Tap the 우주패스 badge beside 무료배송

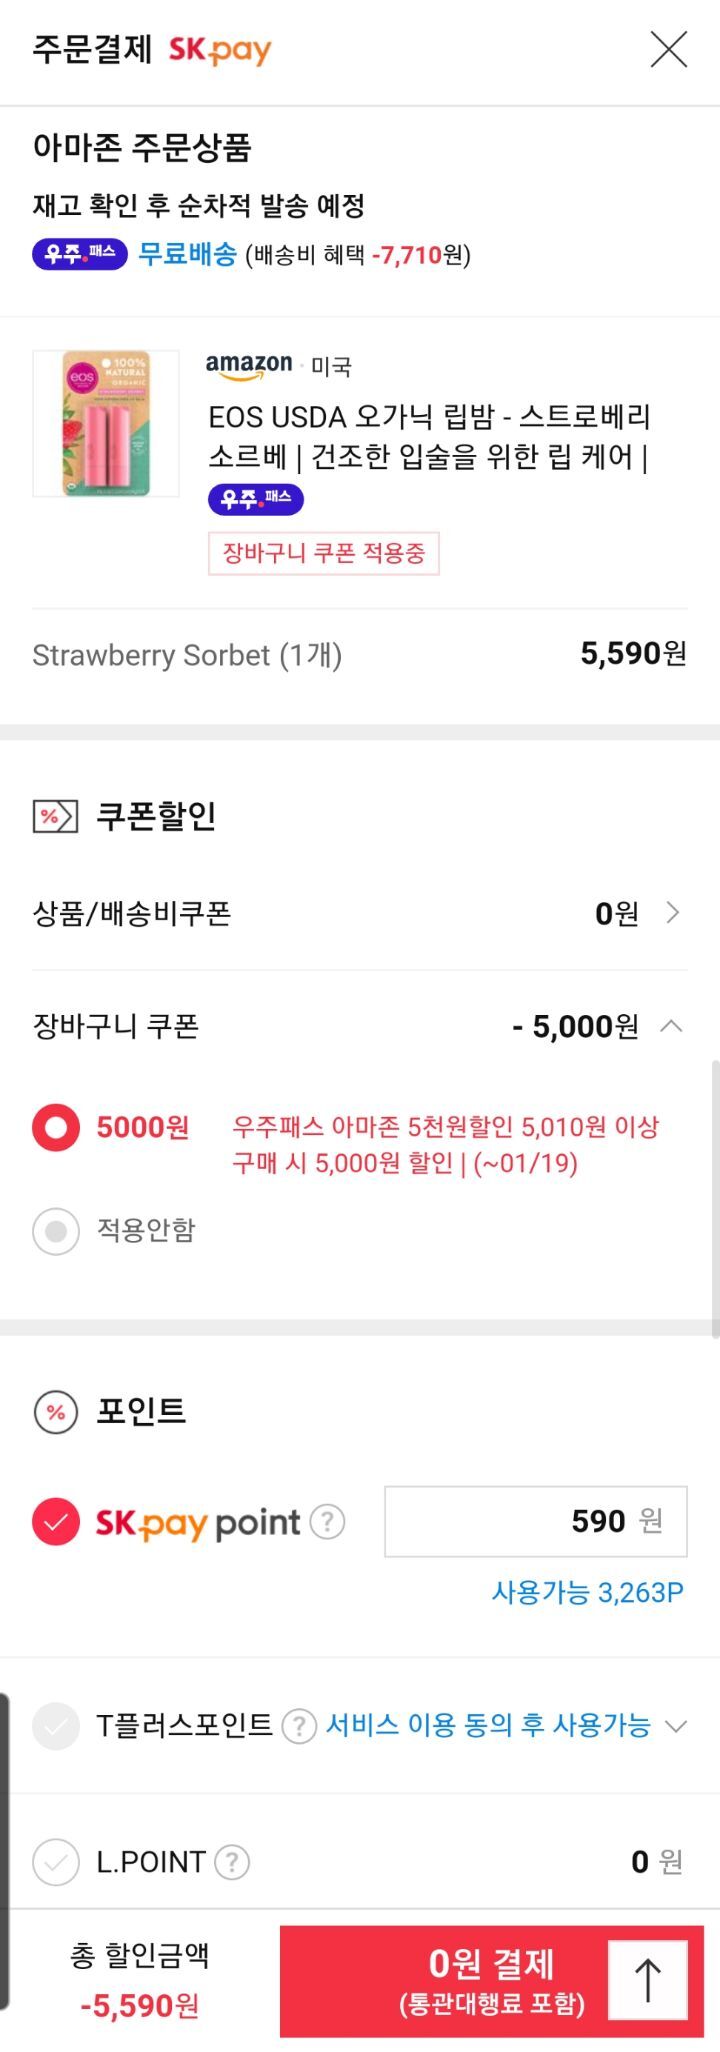pyautogui.click(x=80, y=254)
